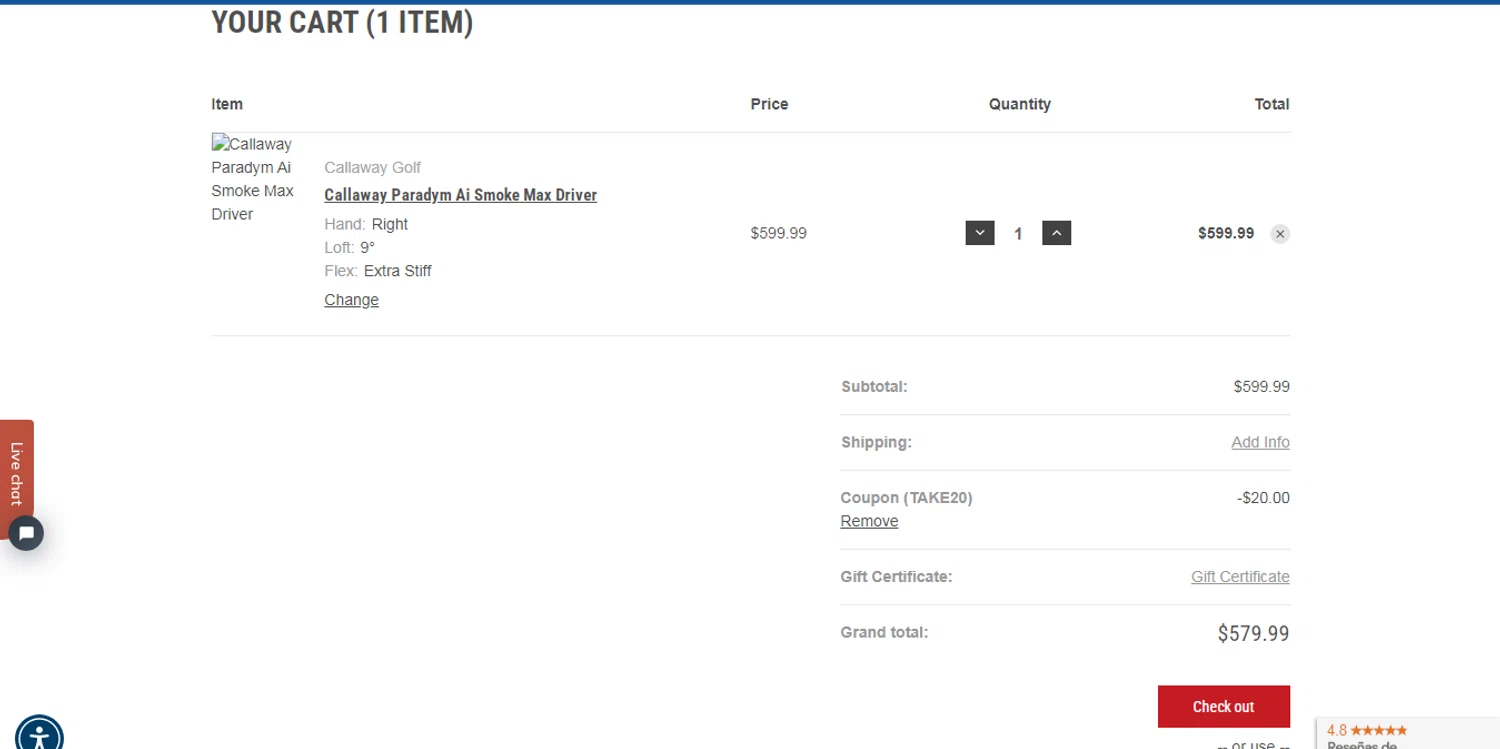Select the Extra Stiff flex value

[x=398, y=271]
